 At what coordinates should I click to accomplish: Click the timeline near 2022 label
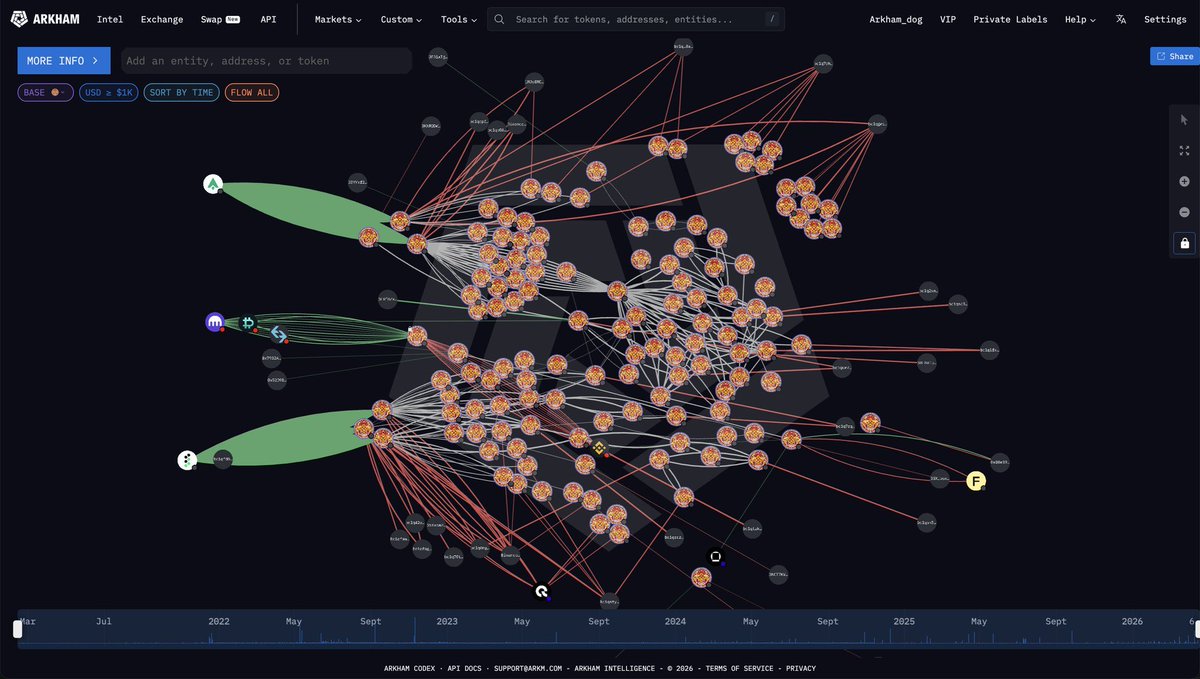click(x=219, y=621)
